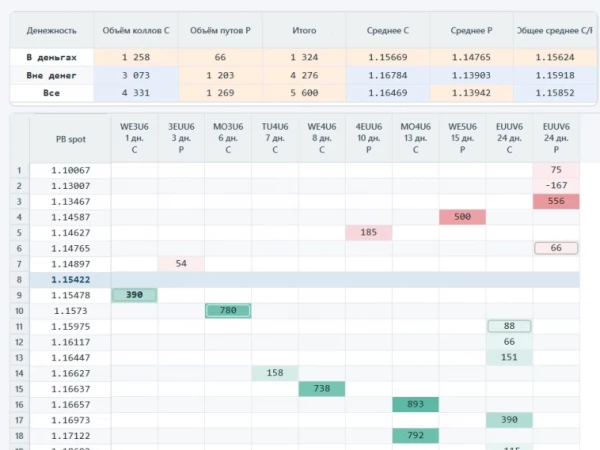Click spot price 1.1573
The height and width of the screenshot is (450, 600).
[71, 311]
